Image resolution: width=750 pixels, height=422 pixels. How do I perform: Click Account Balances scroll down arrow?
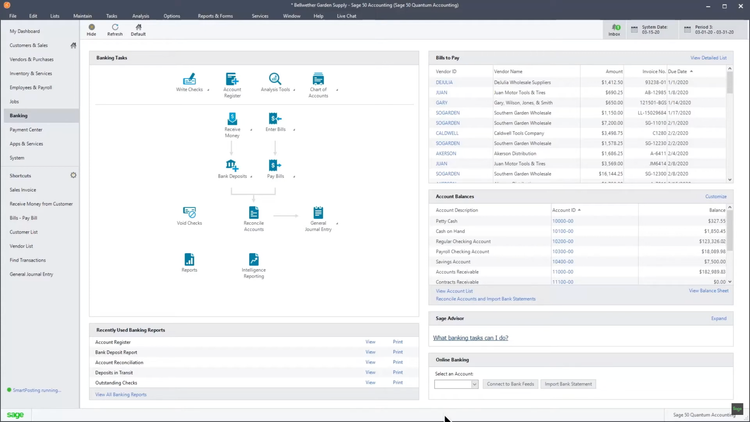coord(730,282)
